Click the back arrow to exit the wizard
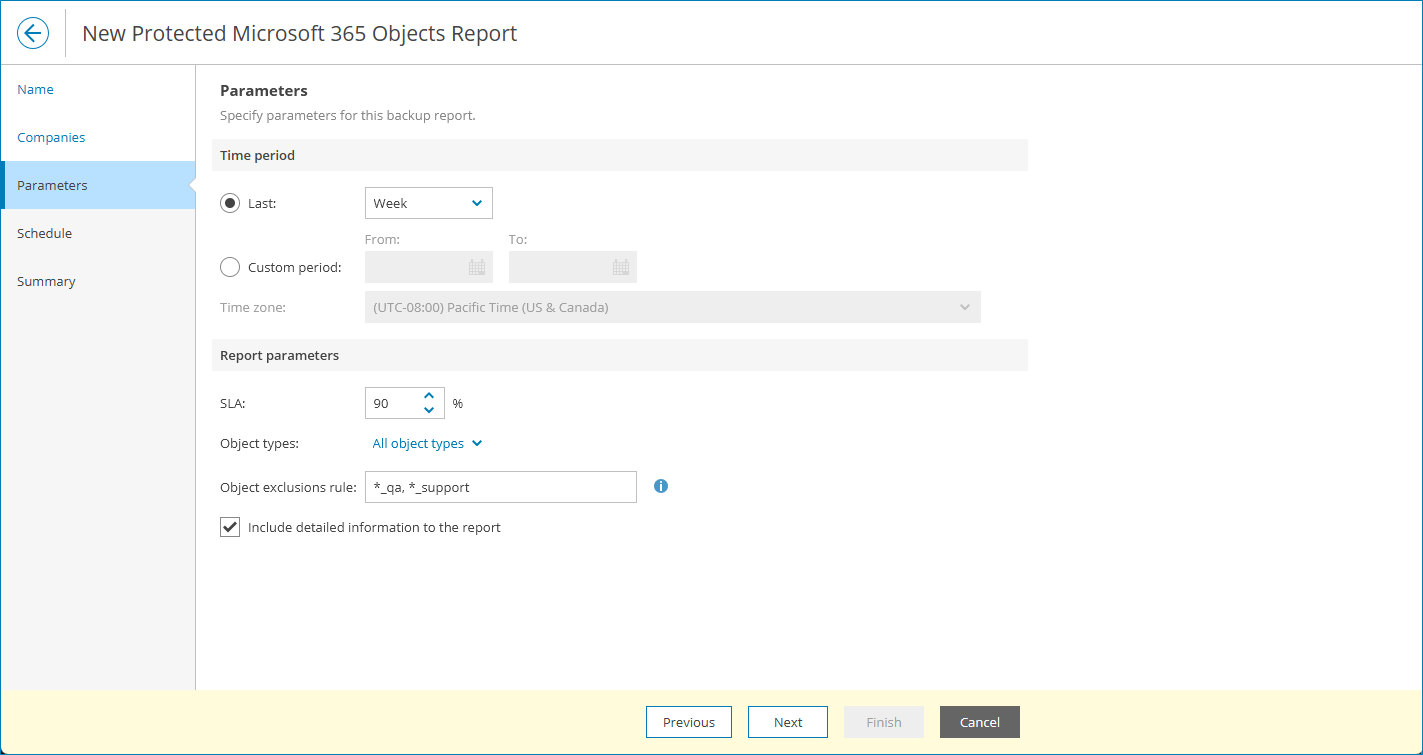The image size is (1423, 755). (33, 32)
